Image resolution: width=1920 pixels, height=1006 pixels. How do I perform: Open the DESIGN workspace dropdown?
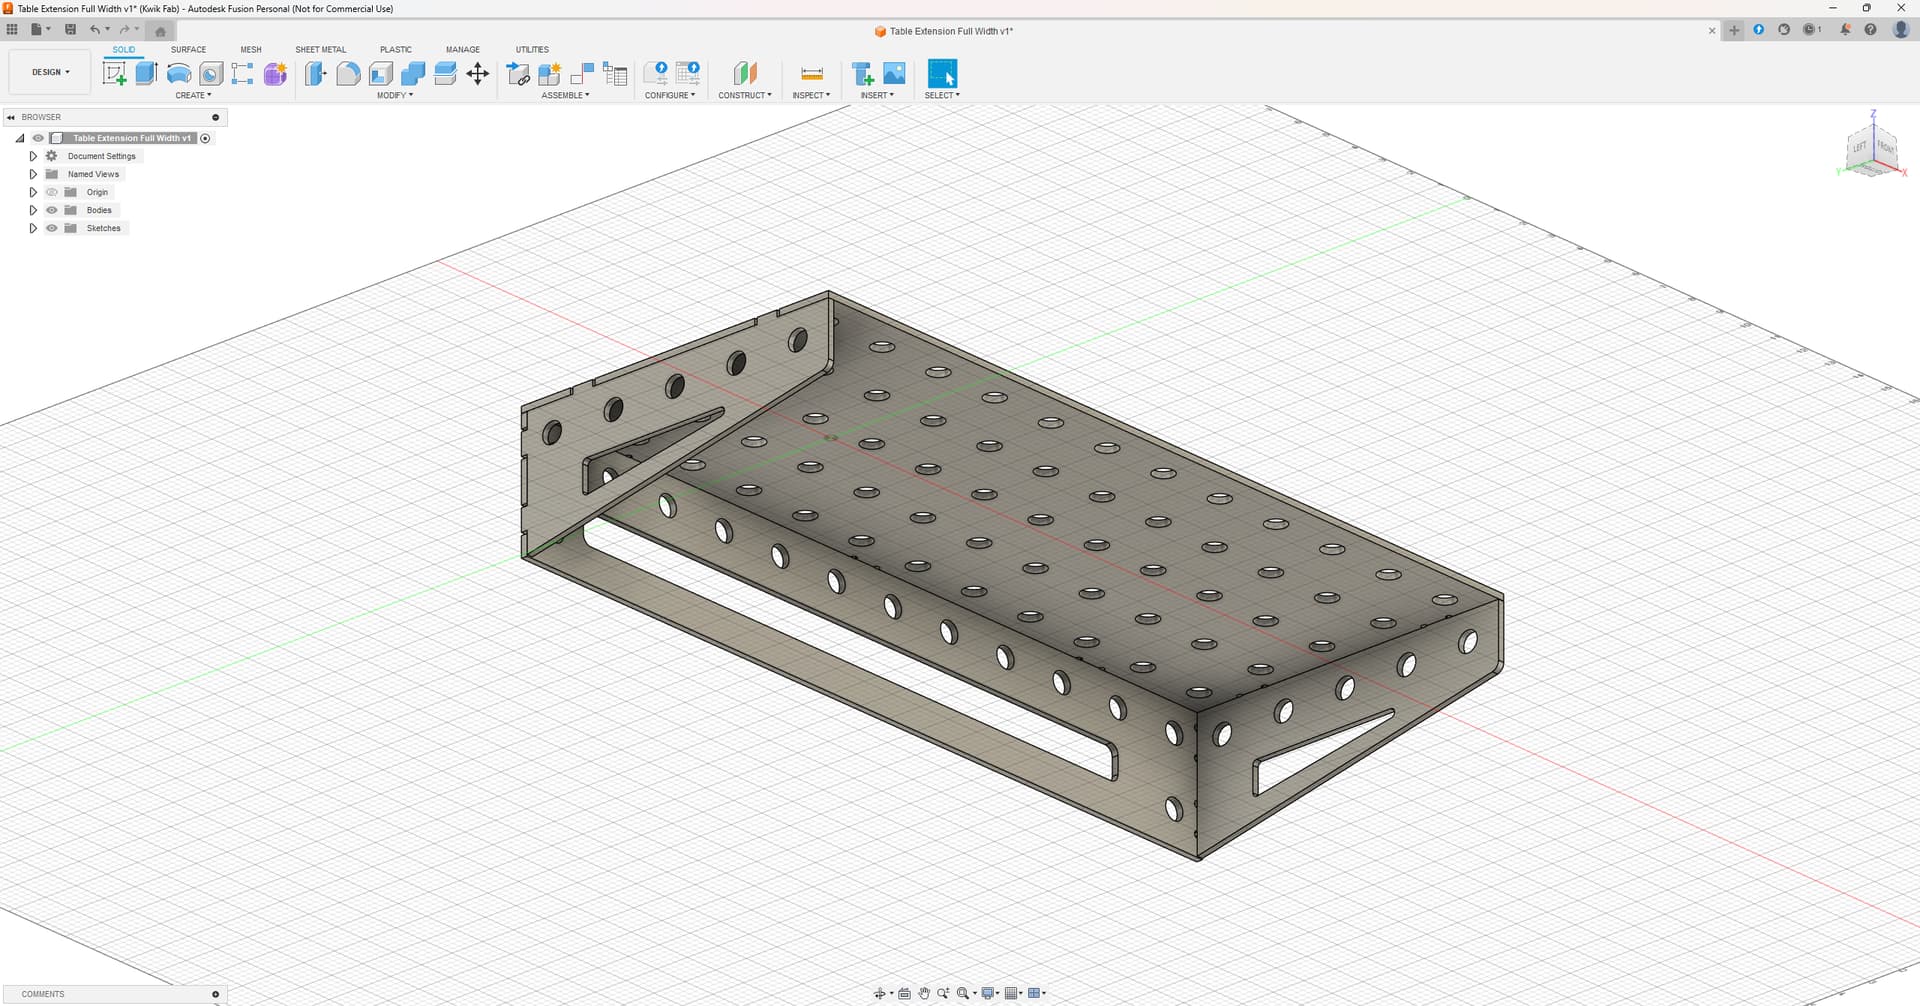(51, 72)
